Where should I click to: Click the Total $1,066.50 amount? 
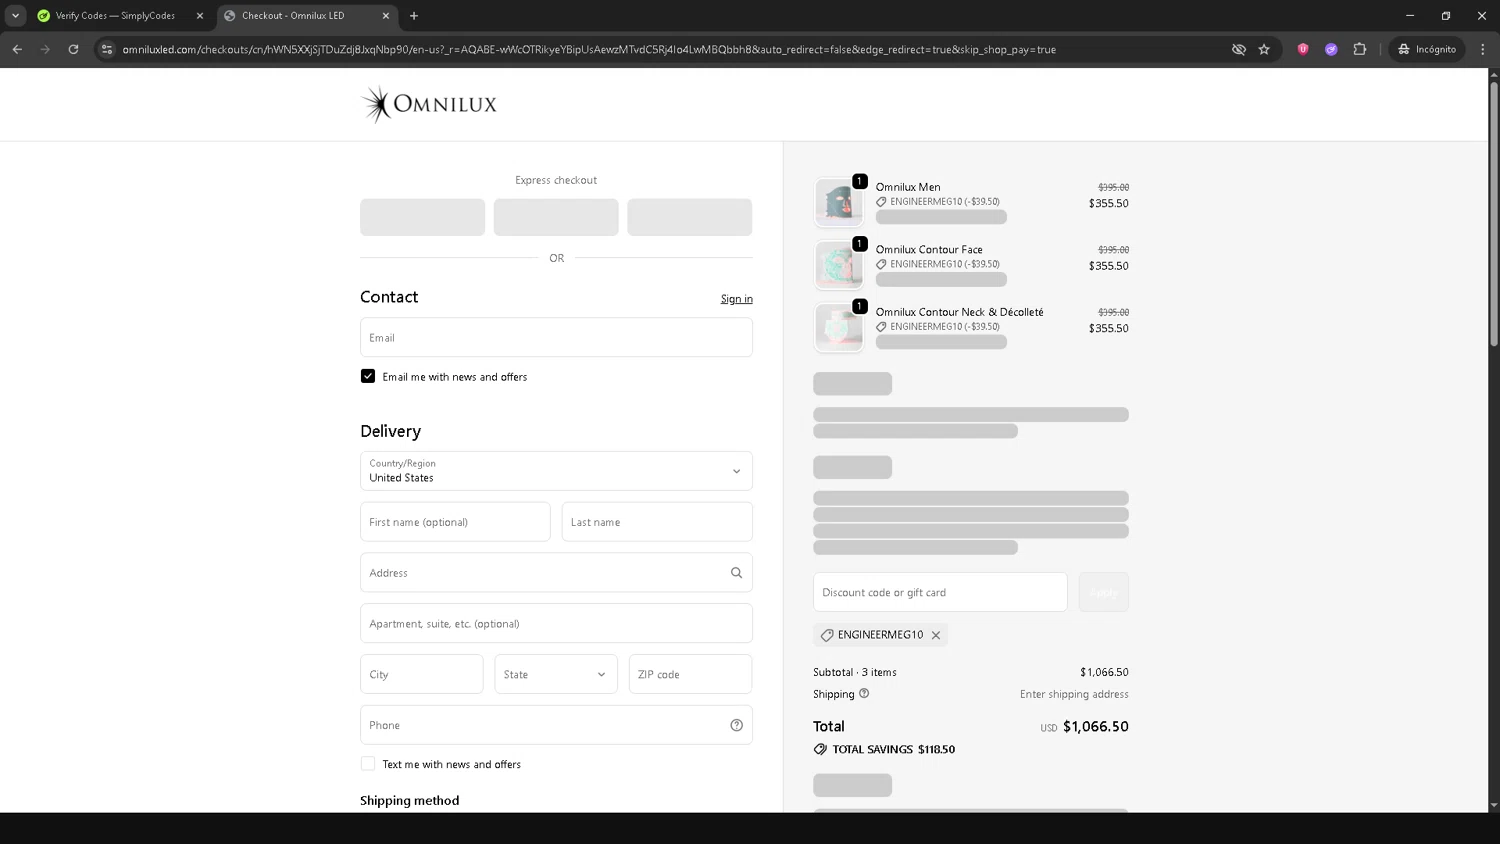tap(1096, 727)
